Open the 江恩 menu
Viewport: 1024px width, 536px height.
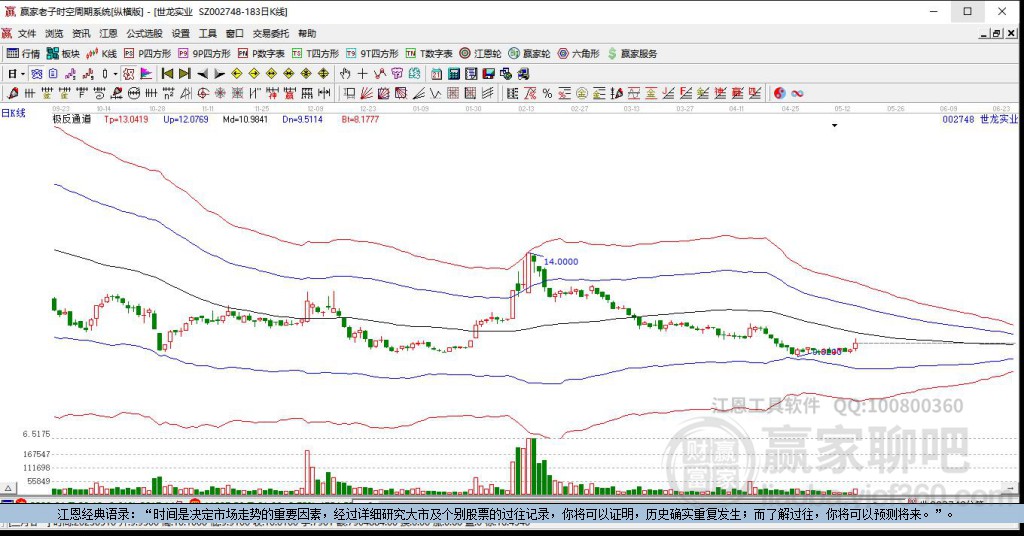pos(108,33)
